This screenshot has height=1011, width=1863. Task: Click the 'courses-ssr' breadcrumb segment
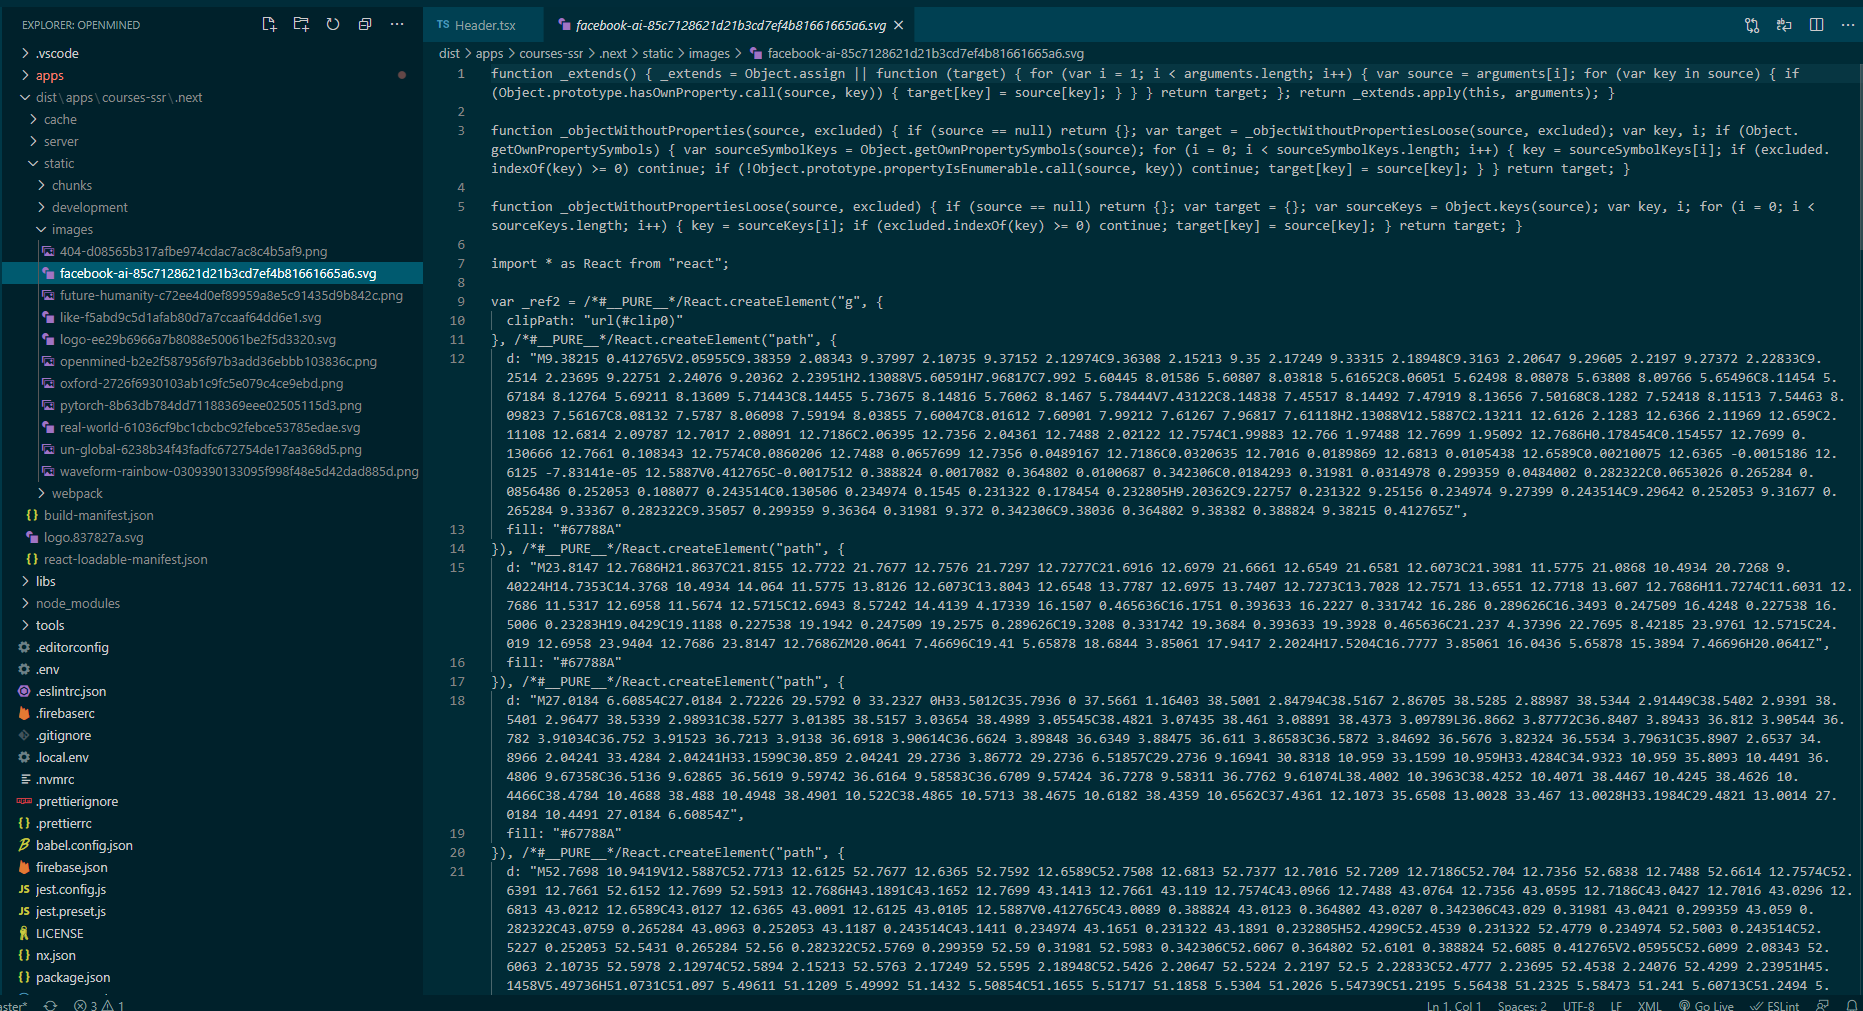tap(551, 54)
